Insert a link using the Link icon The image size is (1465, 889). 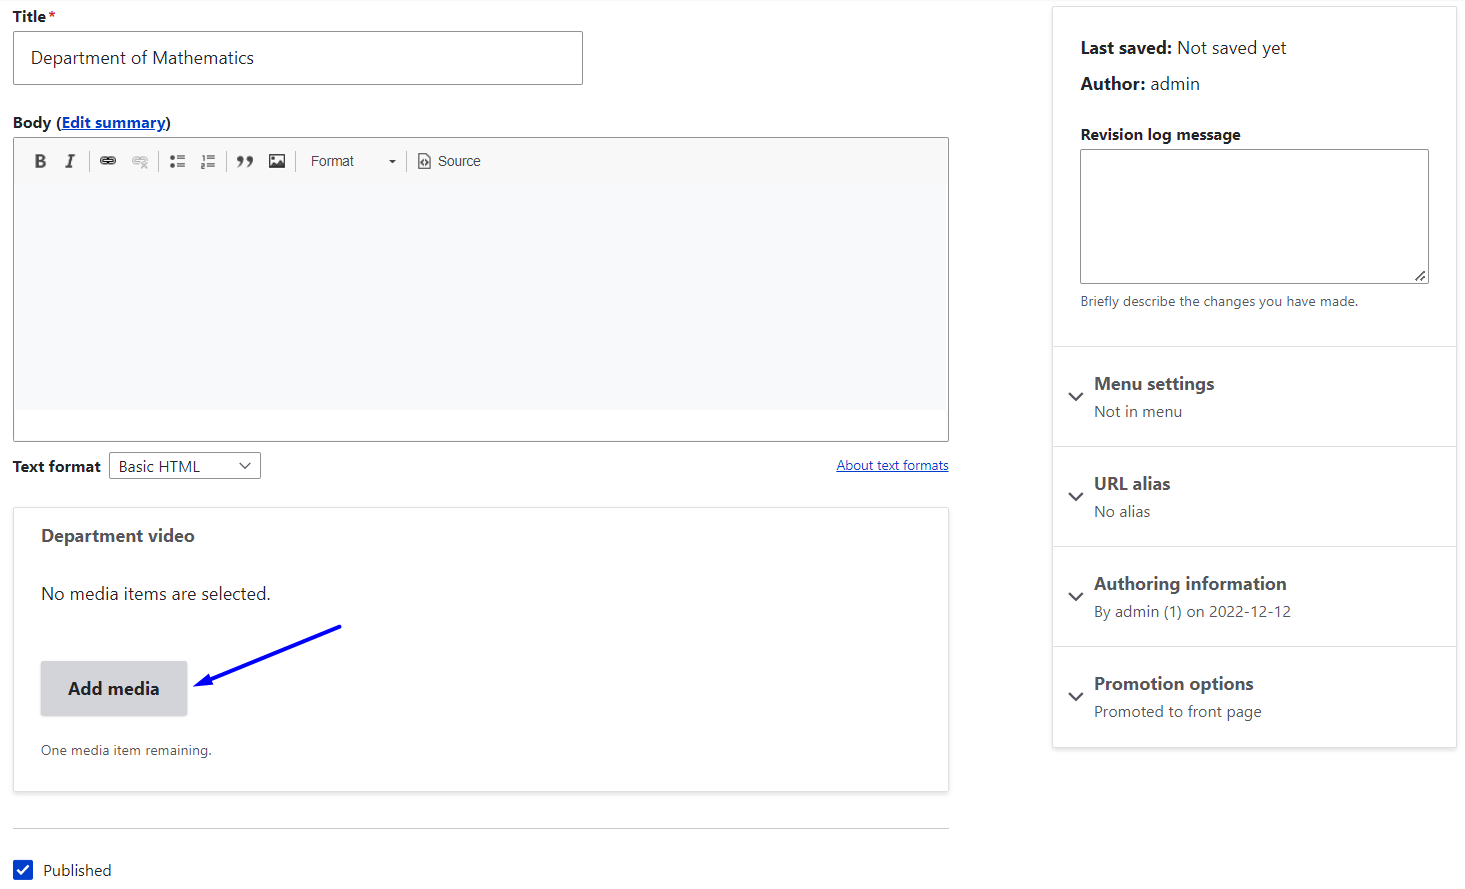coord(108,161)
